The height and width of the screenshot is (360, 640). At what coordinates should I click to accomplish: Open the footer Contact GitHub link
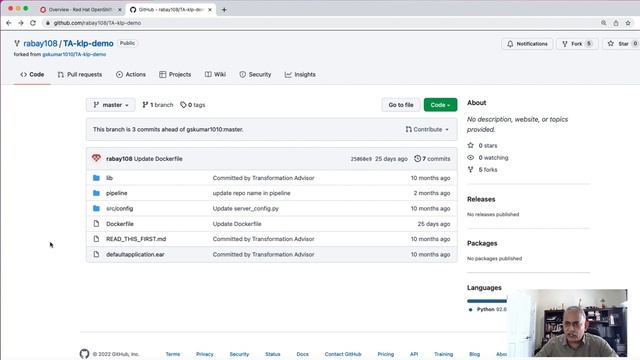[x=343, y=354]
